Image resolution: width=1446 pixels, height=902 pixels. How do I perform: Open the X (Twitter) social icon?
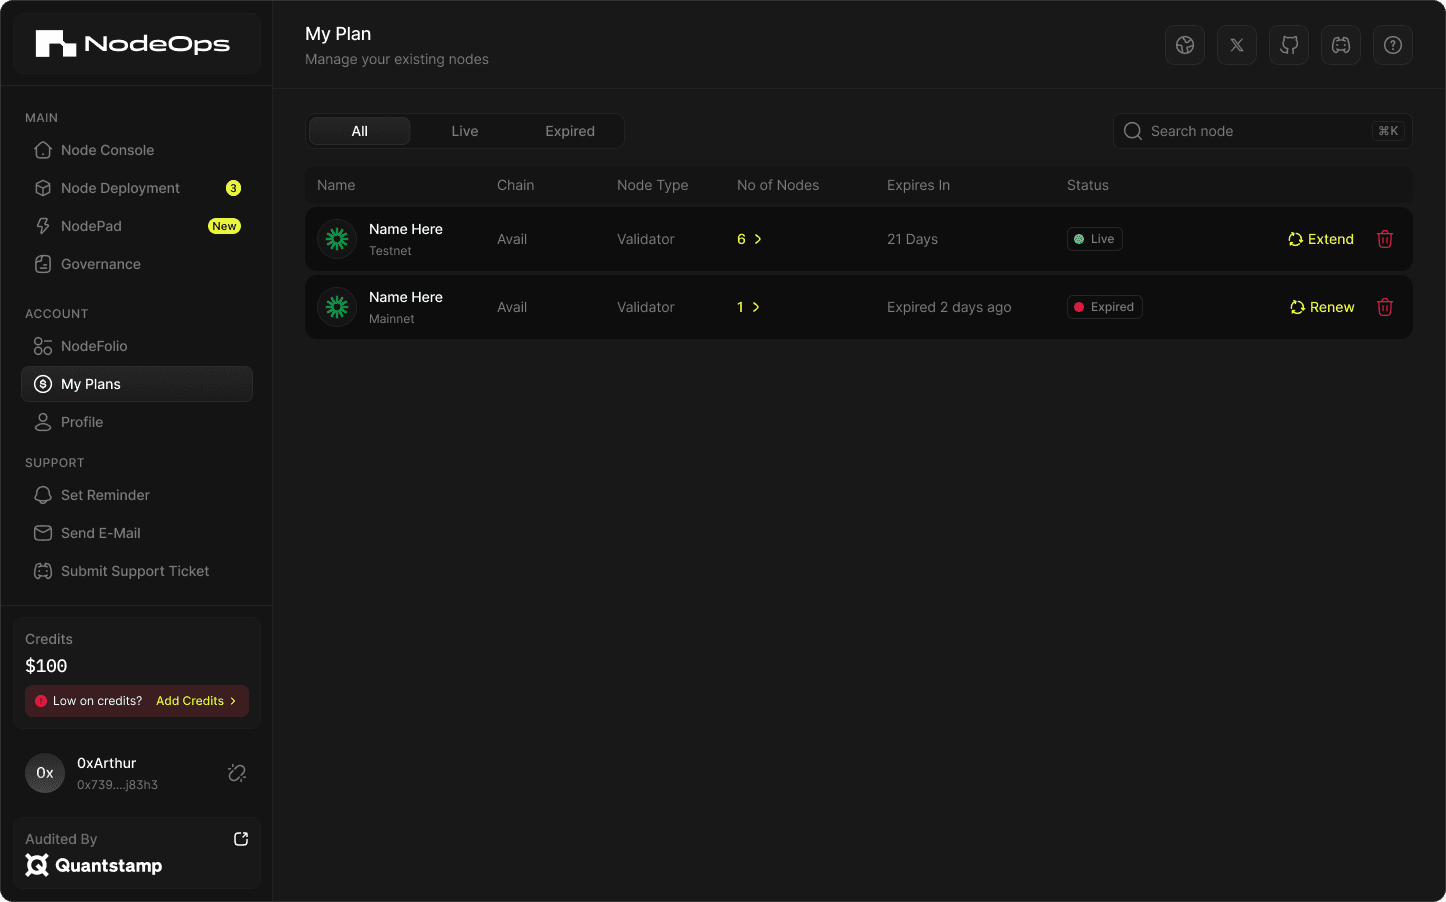point(1237,45)
